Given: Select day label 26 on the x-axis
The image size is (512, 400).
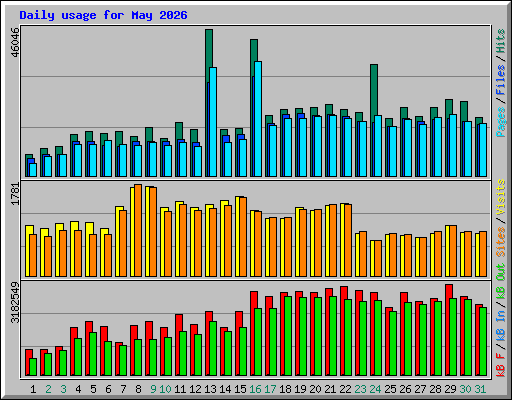Looking at the screenshot, I should click(x=405, y=389).
